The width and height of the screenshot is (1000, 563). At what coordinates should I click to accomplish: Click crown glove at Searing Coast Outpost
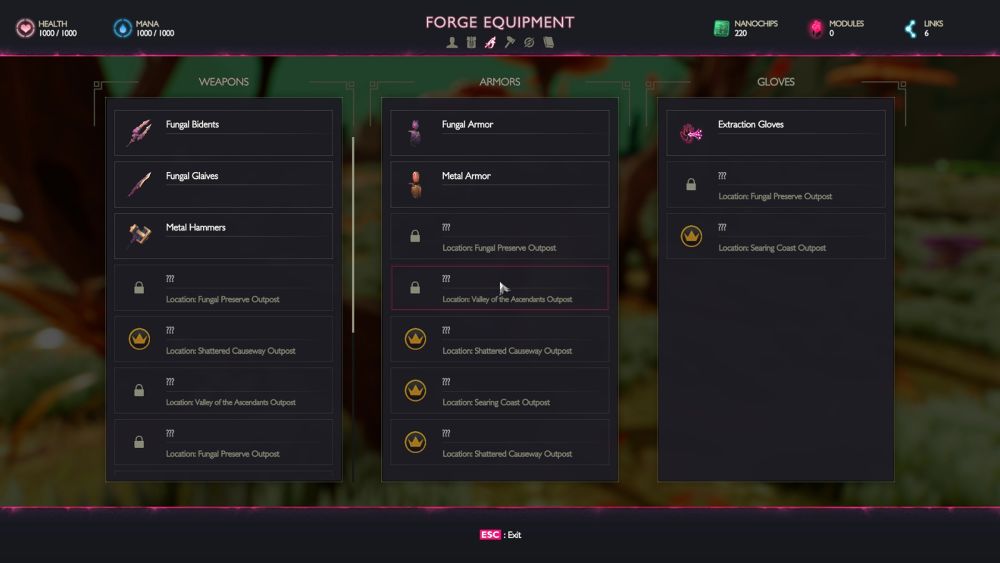point(776,236)
